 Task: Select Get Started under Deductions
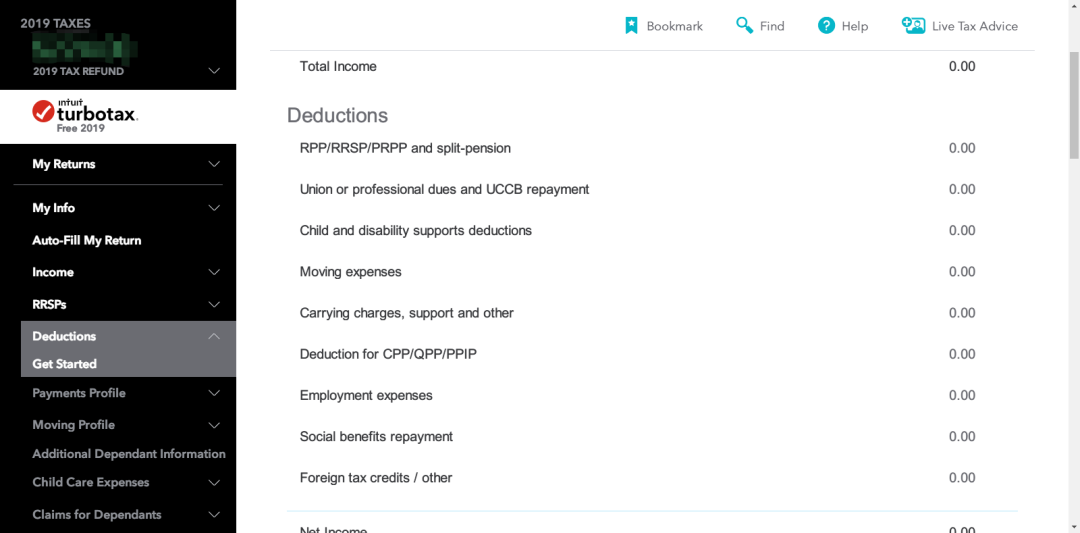(65, 364)
